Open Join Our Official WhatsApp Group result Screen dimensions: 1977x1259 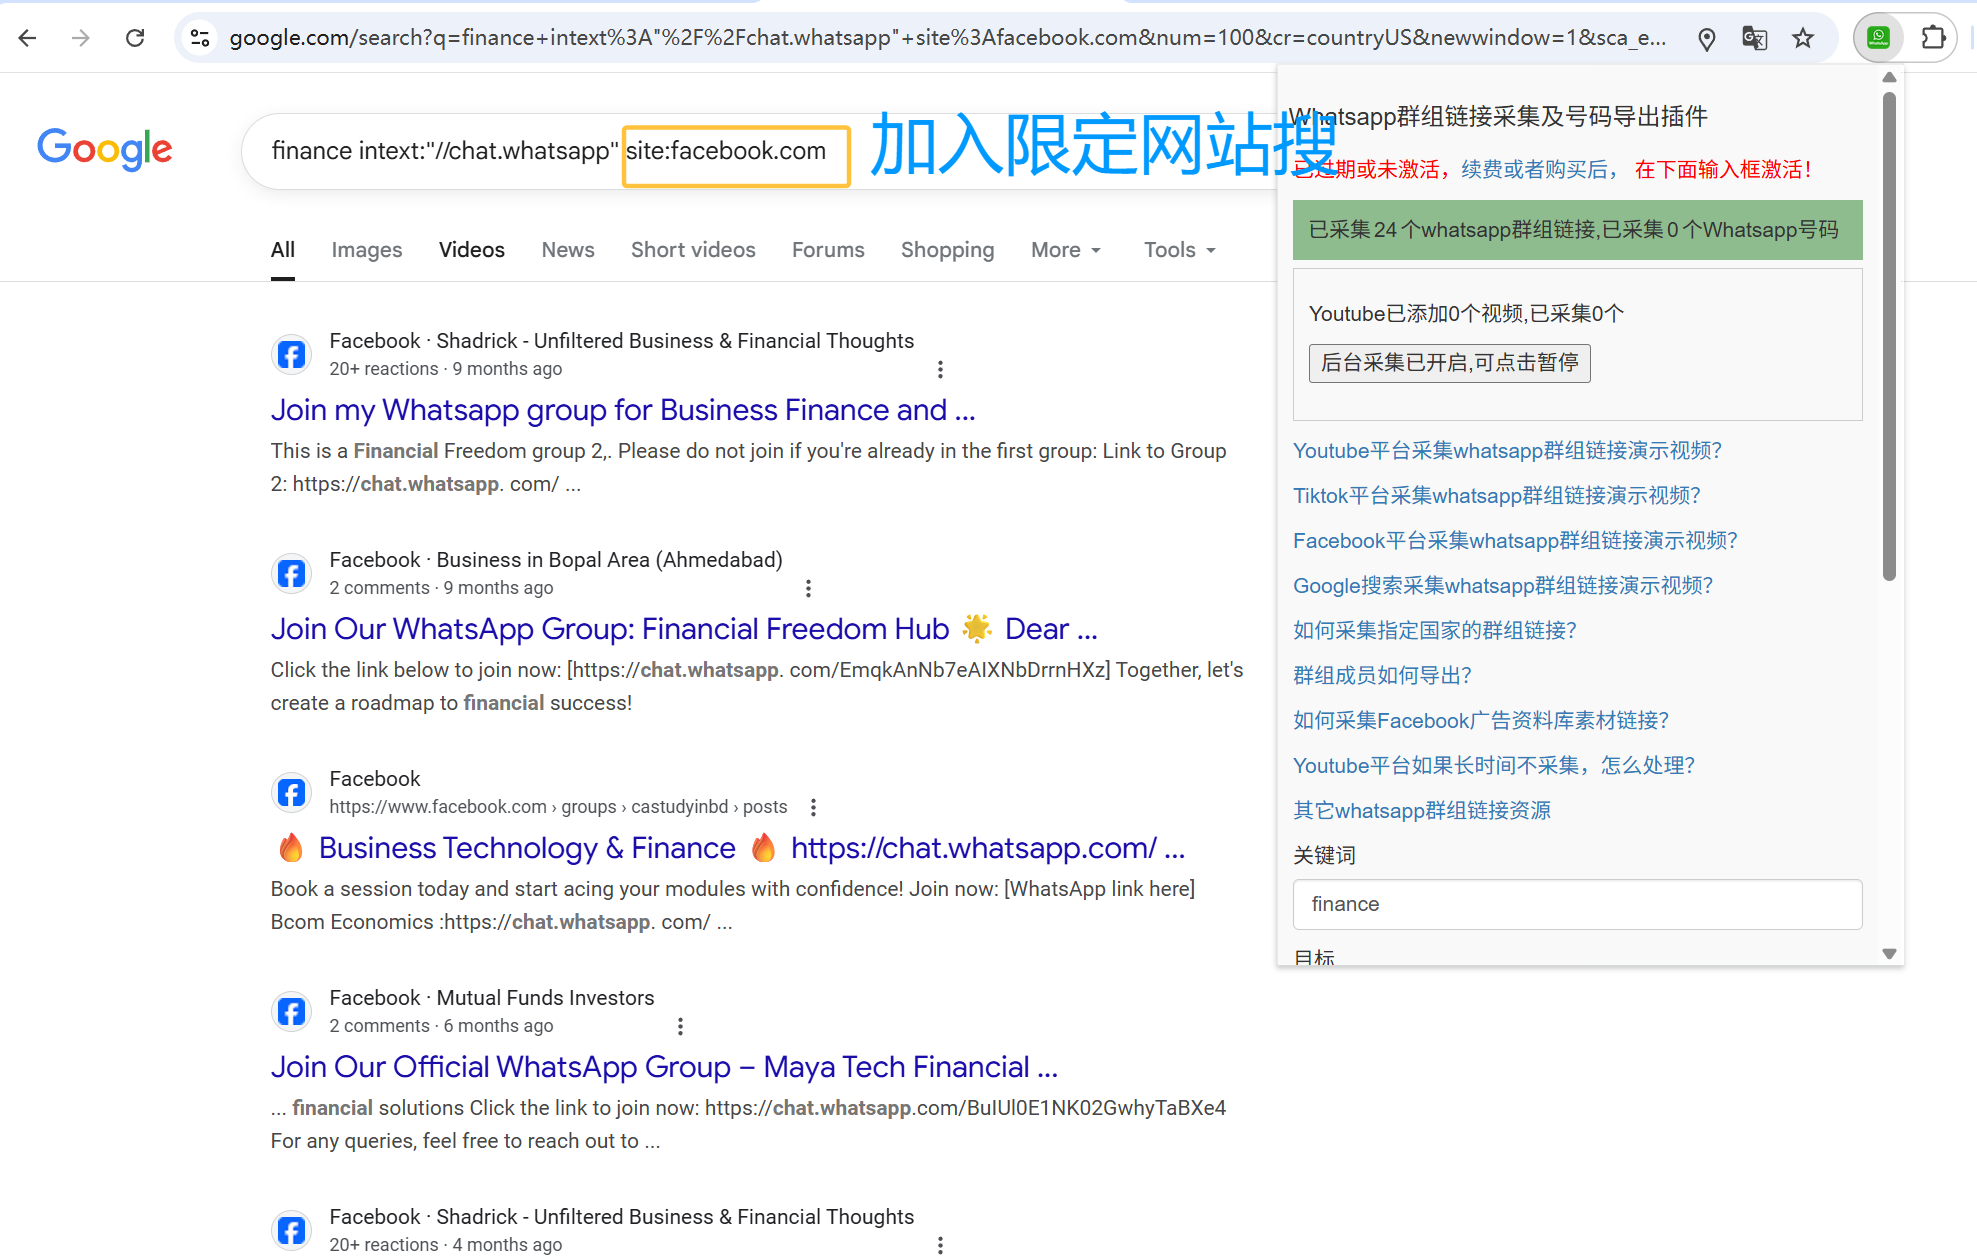point(663,1067)
